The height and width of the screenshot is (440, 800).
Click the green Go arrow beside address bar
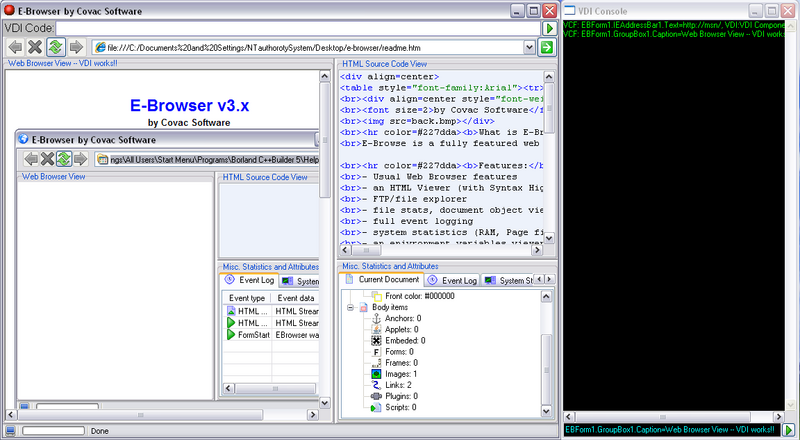point(547,47)
